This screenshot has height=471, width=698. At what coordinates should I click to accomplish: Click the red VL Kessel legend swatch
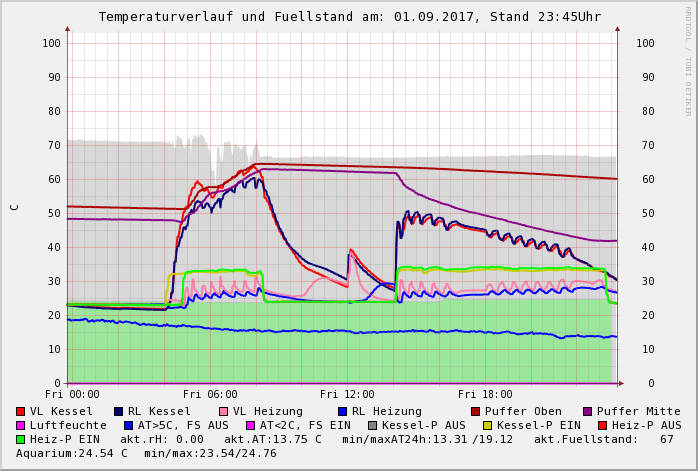(21, 411)
